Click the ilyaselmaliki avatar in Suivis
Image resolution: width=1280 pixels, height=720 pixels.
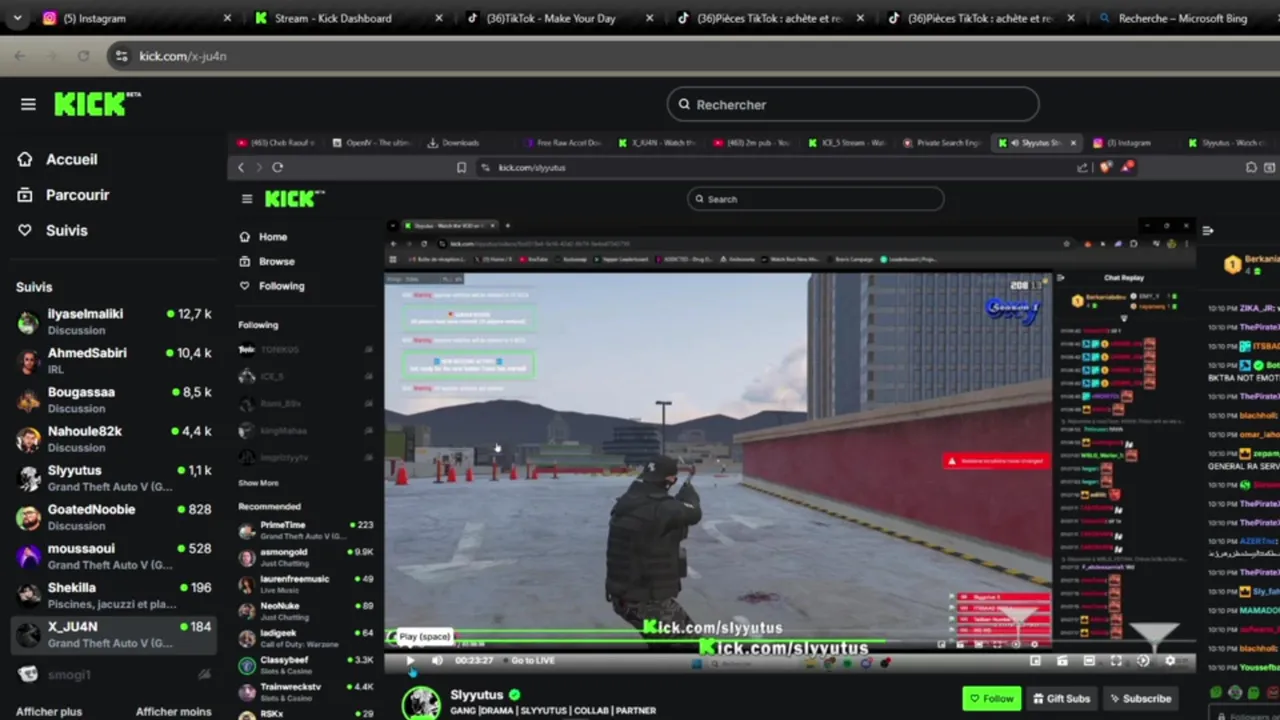pyautogui.click(x=28, y=322)
